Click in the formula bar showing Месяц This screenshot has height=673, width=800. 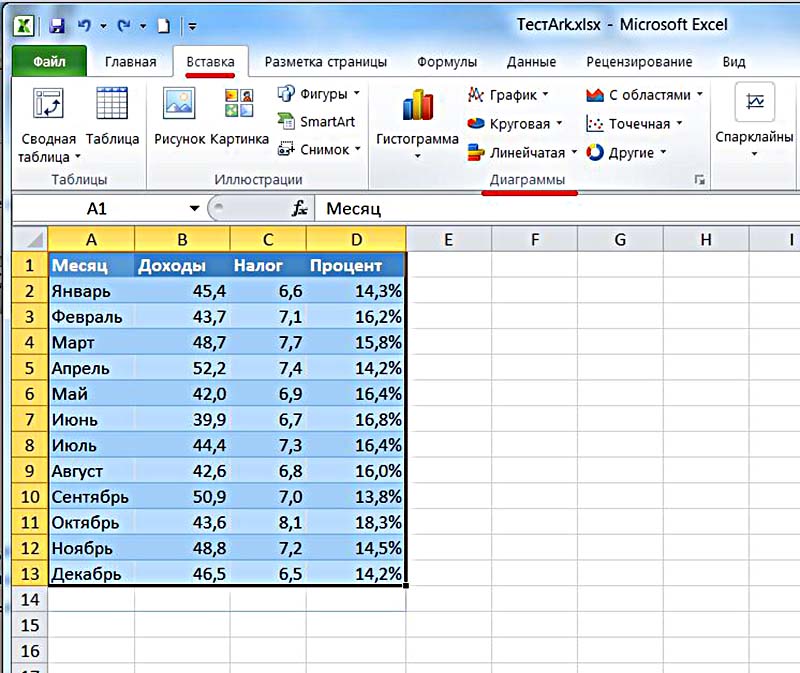click(x=557, y=208)
